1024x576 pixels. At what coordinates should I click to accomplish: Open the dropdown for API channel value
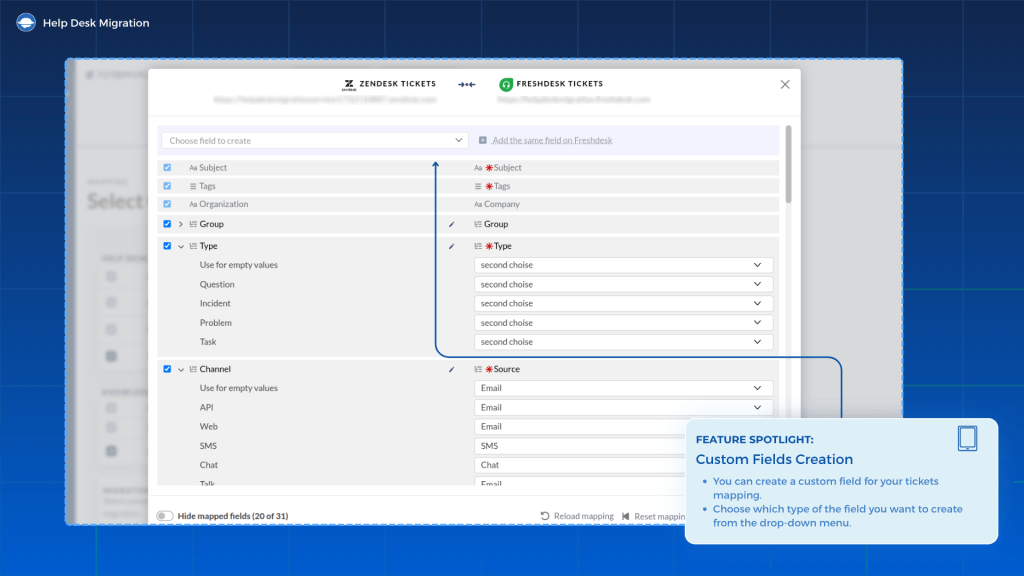(x=623, y=408)
